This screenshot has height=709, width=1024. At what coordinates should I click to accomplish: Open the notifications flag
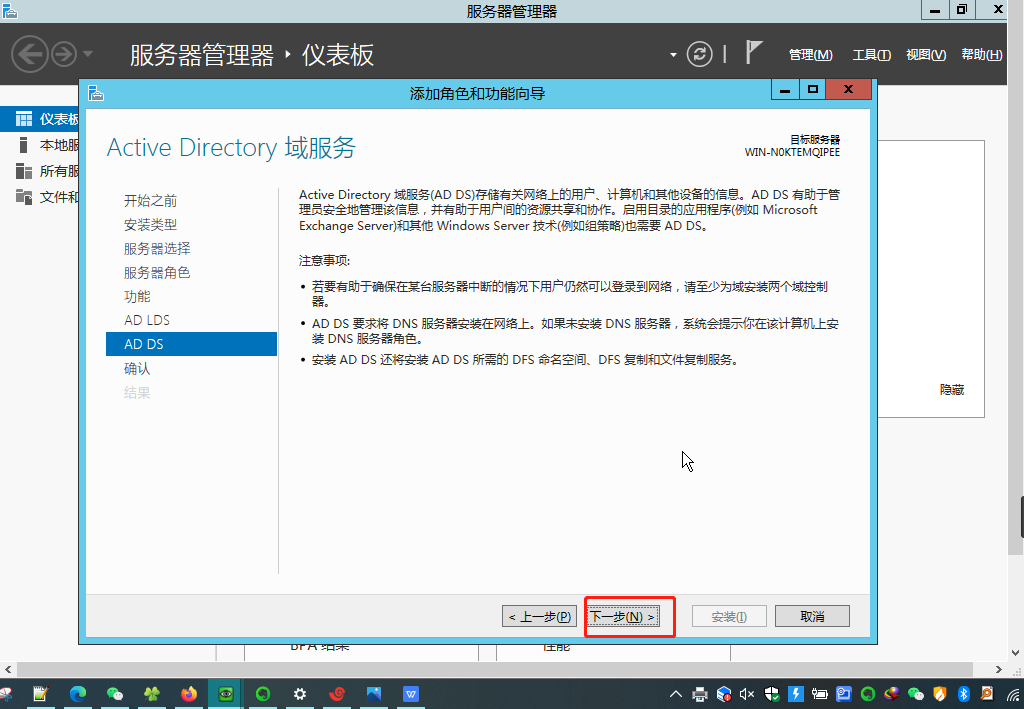[x=754, y=52]
